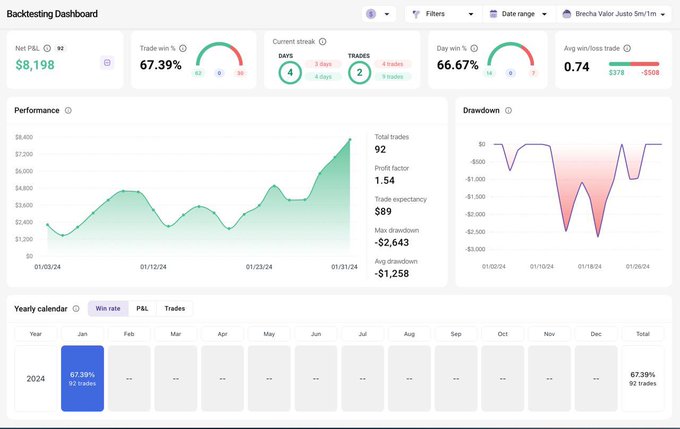This screenshot has height=429, width=680.
Task: Click the info icon beside Day win %
Action: tap(474, 48)
